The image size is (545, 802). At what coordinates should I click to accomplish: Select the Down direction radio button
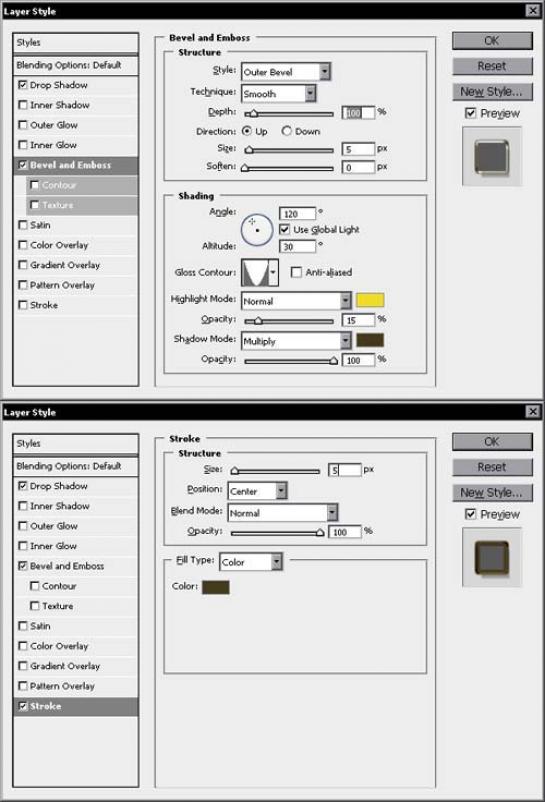click(286, 131)
